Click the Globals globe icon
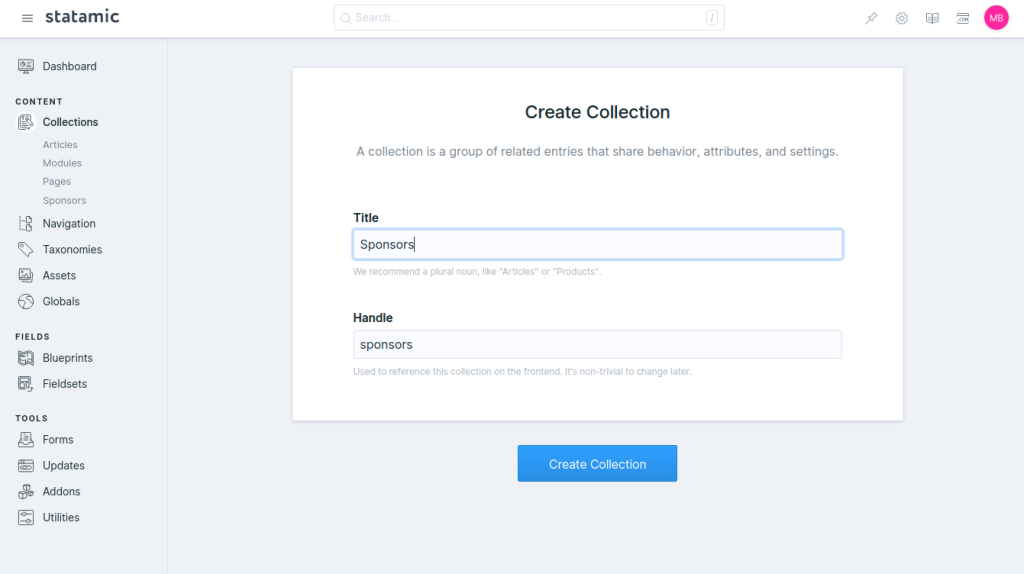This screenshot has height=574, width=1024. click(x=25, y=302)
